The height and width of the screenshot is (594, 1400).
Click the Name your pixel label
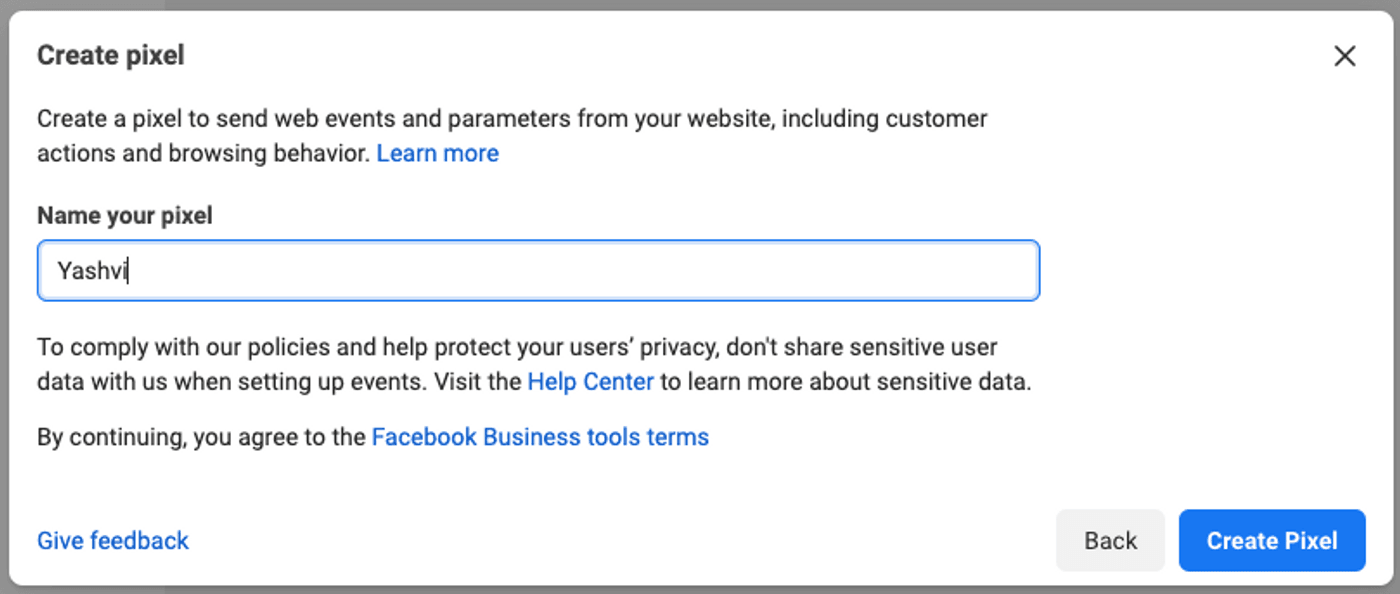pyautogui.click(x=125, y=215)
